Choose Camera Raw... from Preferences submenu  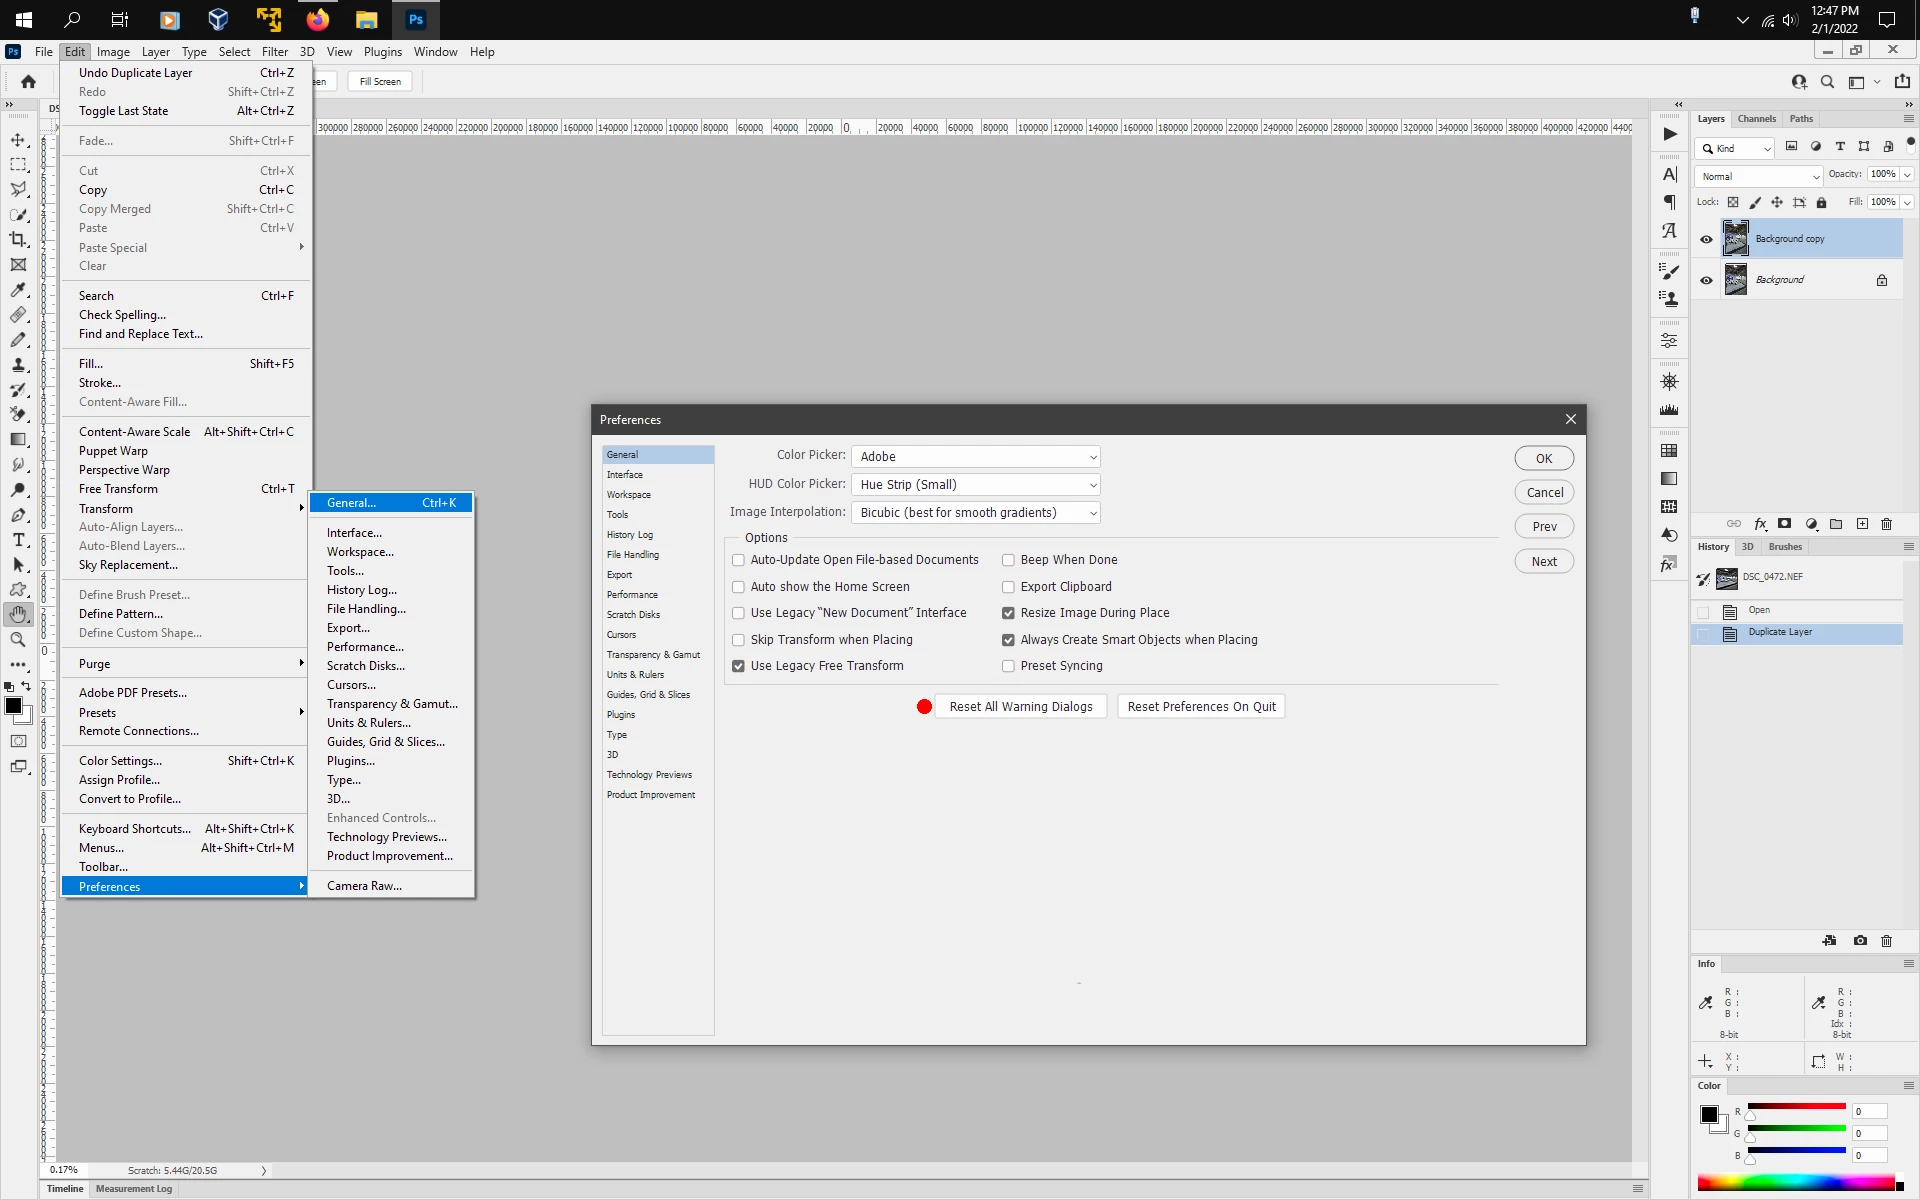click(x=364, y=886)
